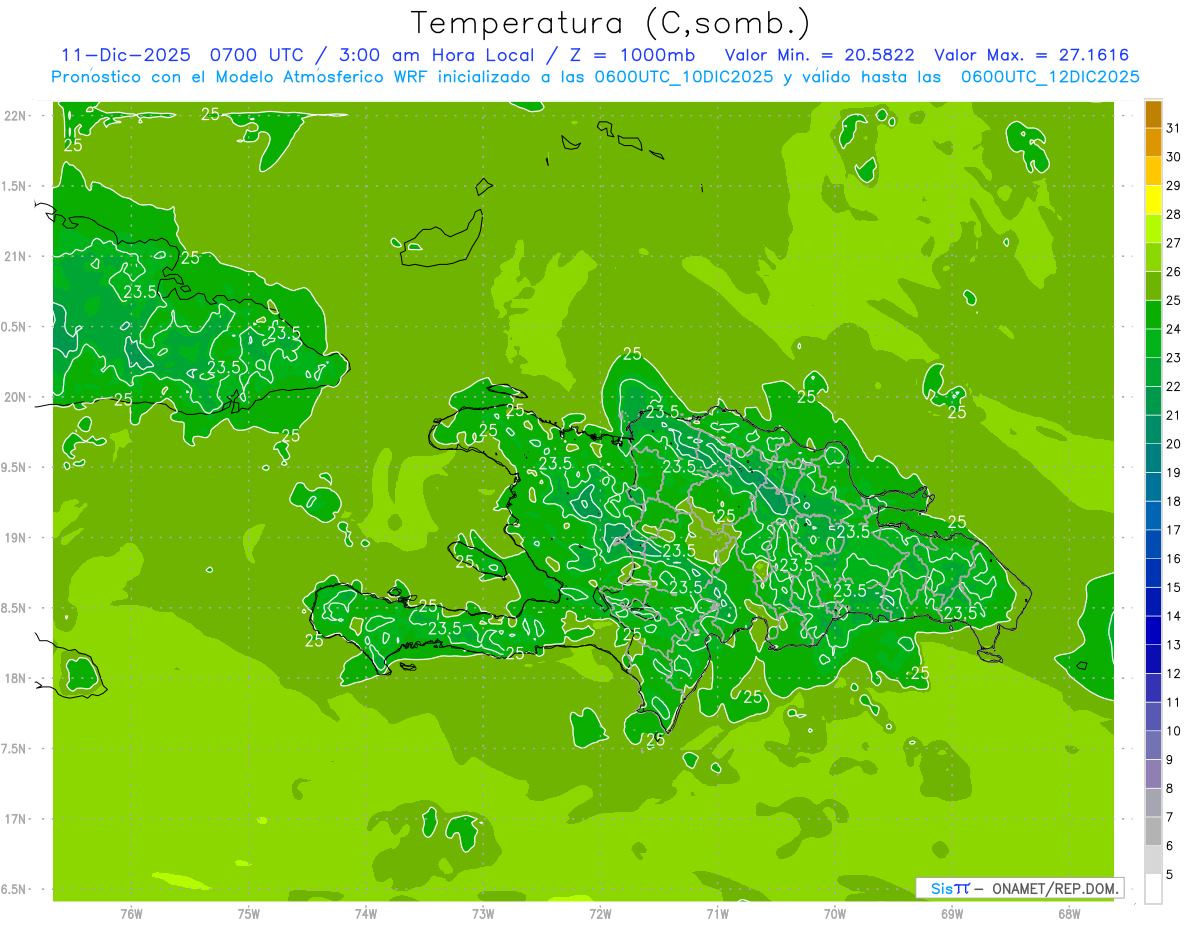Select the 'Valor Max. = 27.1616' text
Viewport: 1200px width, 927px height.
click(1032, 55)
